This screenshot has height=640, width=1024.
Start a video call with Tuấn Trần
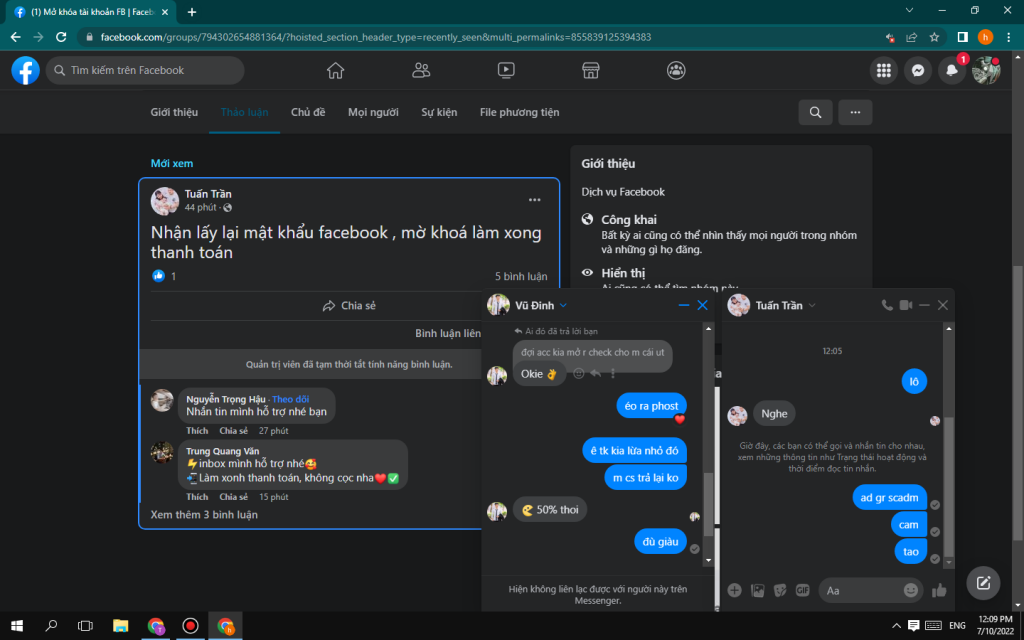(x=906, y=305)
